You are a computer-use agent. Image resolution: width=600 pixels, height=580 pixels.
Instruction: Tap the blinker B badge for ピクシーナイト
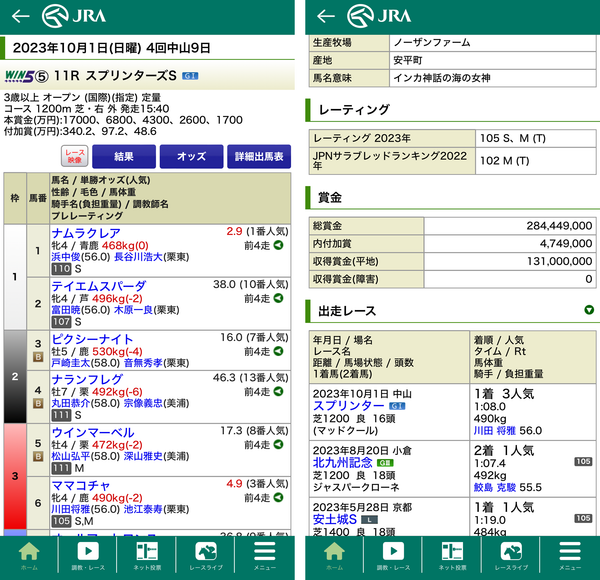[x=38, y=357]
